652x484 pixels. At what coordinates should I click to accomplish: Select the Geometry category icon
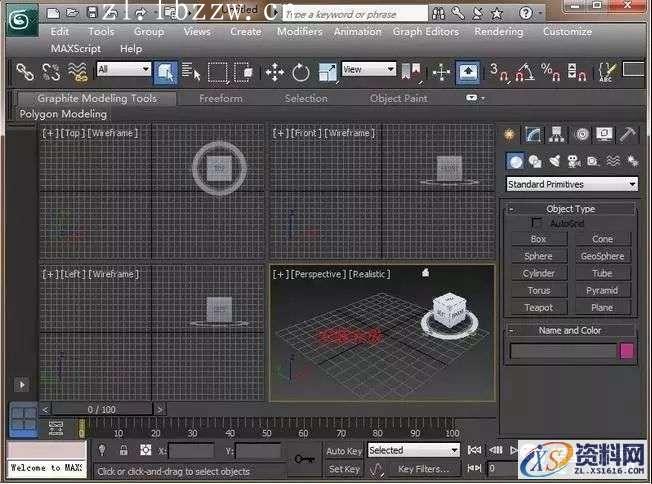pos(515,161)
